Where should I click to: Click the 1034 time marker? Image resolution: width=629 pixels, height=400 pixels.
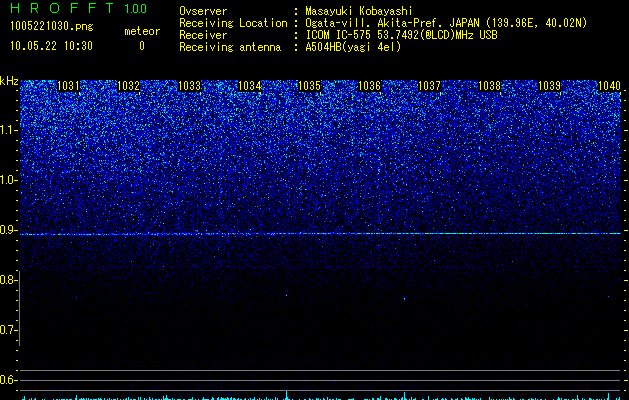pyautogui.click(x=250, y=86)
